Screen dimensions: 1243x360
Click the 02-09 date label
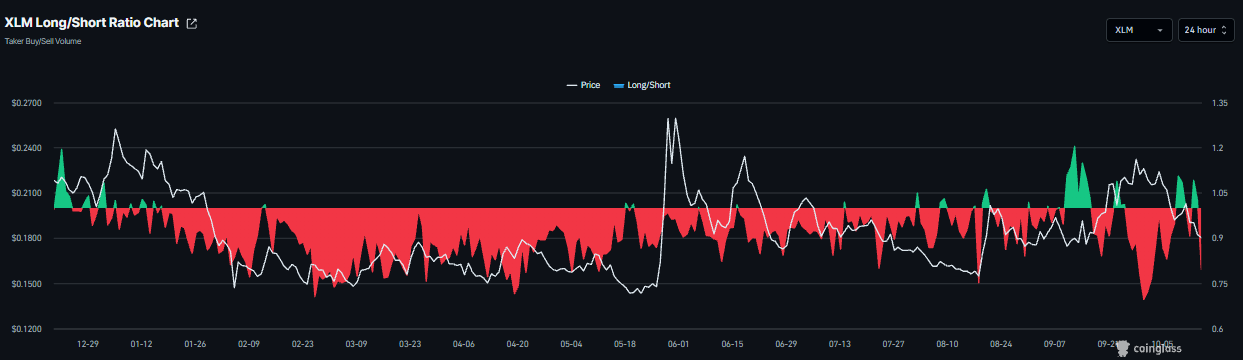(249, 344)
